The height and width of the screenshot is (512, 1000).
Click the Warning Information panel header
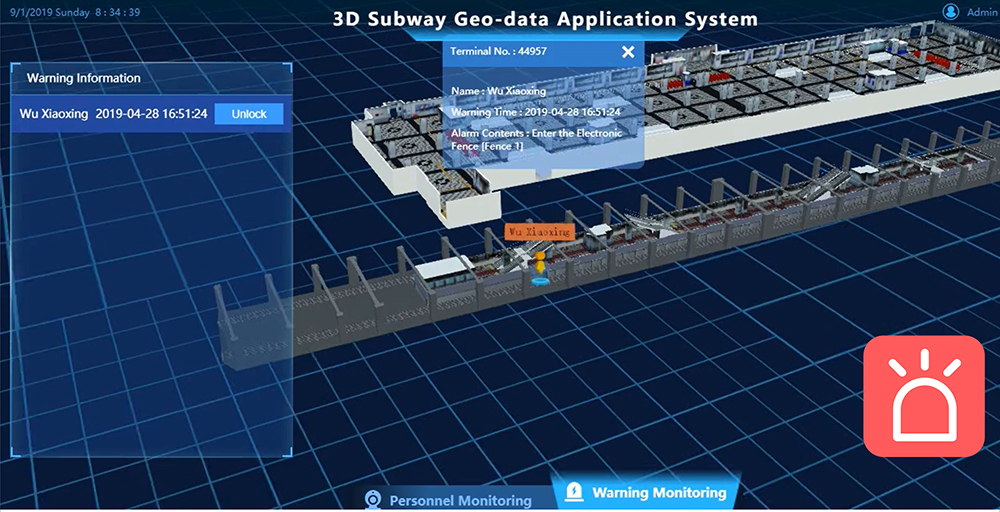[152, 78]
